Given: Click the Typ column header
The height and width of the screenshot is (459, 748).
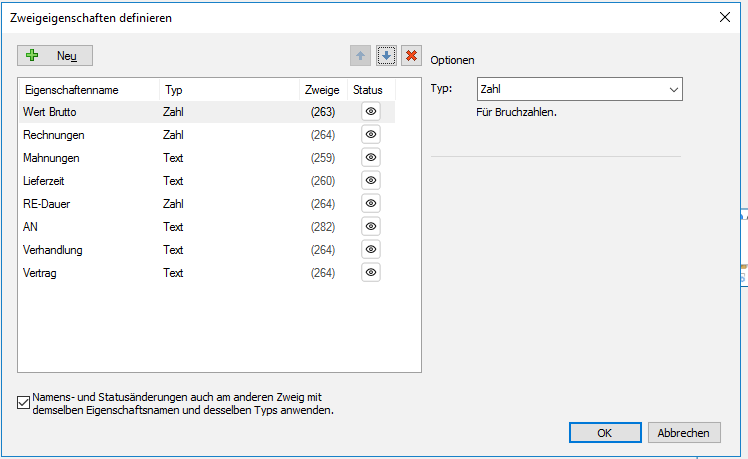Looking at the screenshot, I should click(228, 90).
